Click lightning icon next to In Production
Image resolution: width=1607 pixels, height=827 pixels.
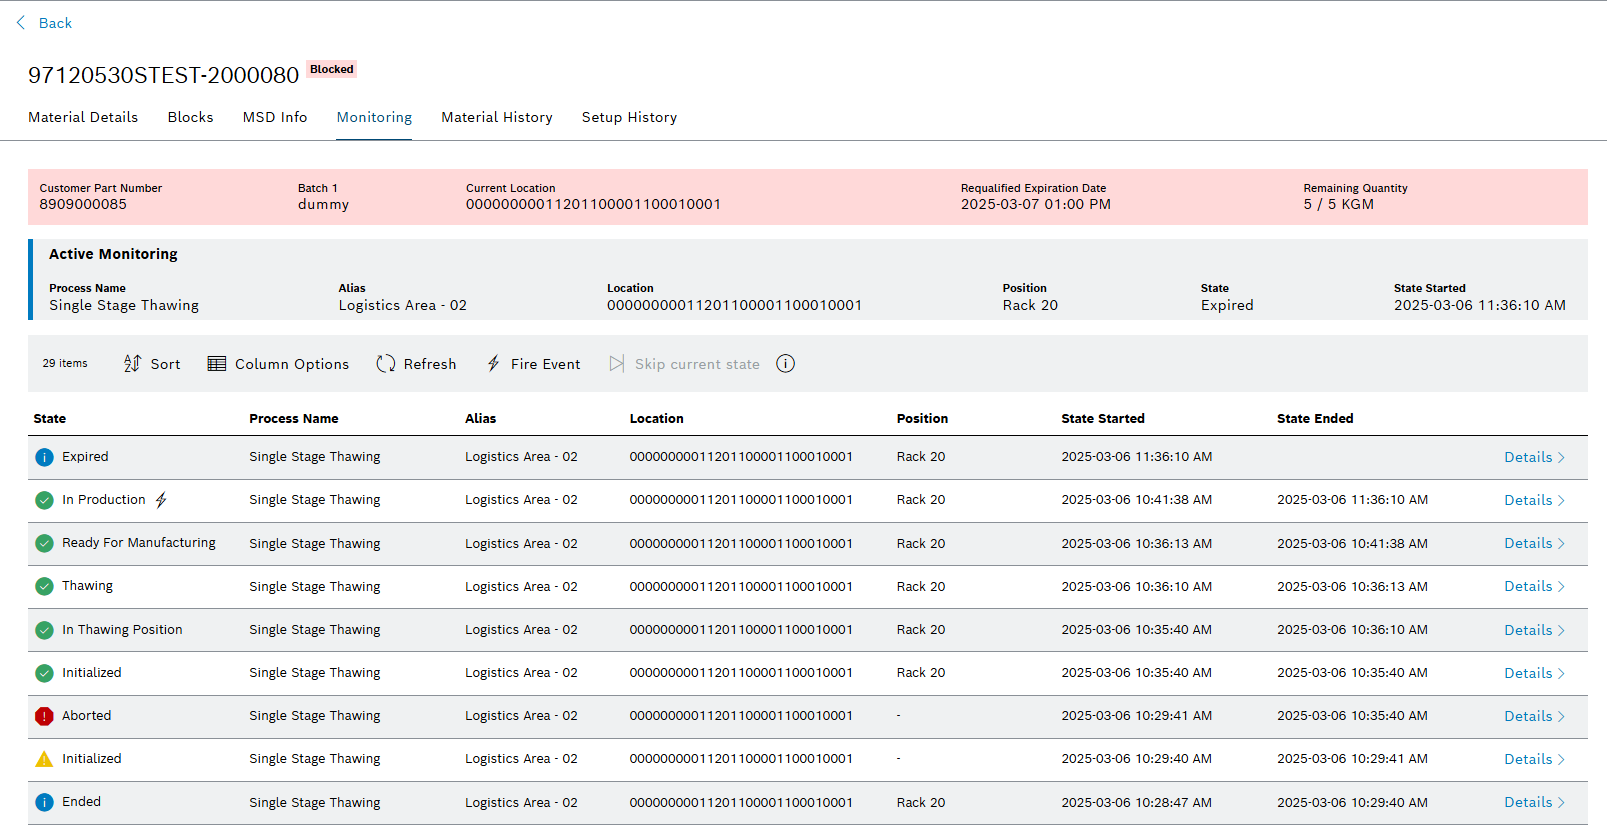(x=161, y=500)
